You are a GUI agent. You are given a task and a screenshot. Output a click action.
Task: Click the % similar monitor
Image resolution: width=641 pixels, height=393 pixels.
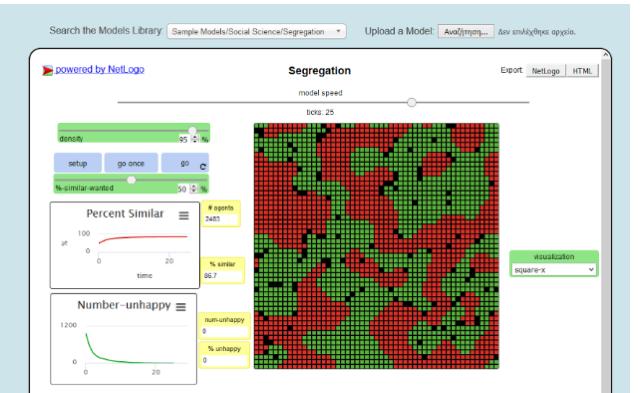[x=223, y=270]
